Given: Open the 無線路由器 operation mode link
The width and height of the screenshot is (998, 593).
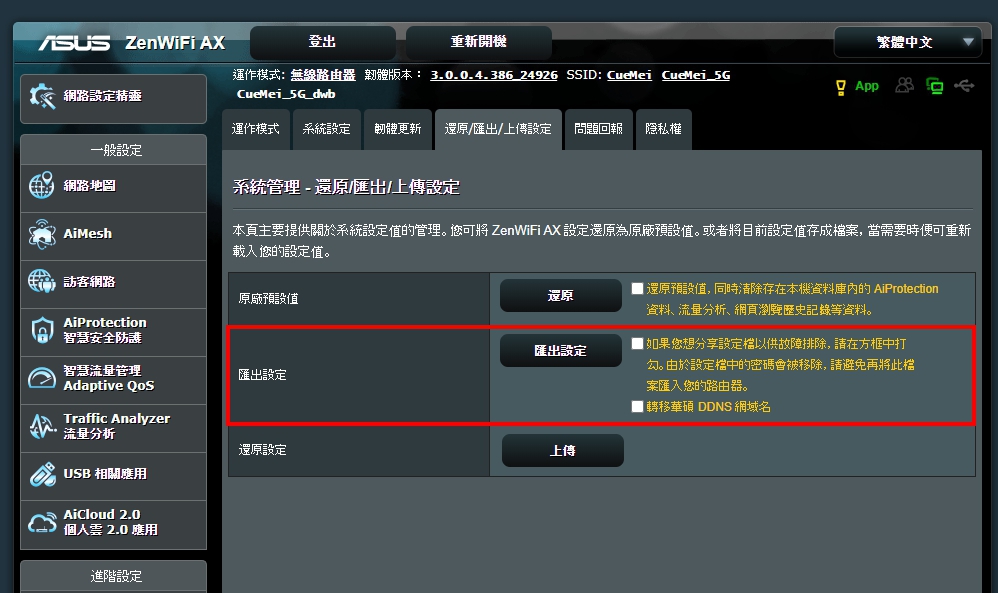Looking at the screenshot, I should coord(323,75).
